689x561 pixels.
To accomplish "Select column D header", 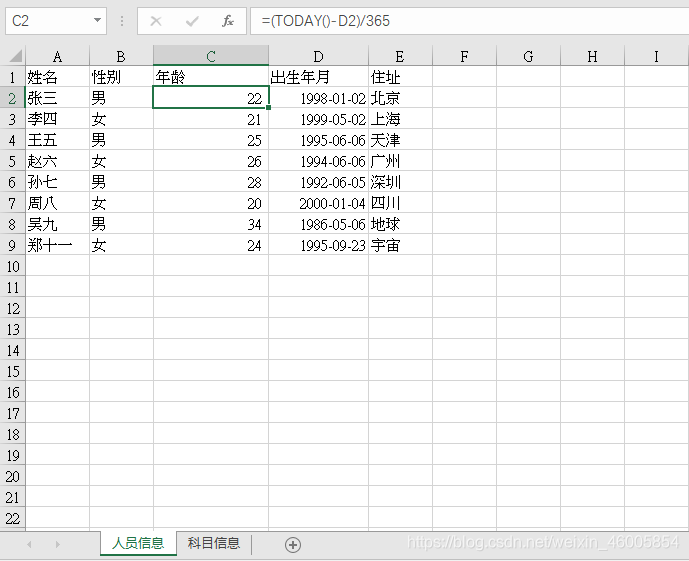I will 319,56.
